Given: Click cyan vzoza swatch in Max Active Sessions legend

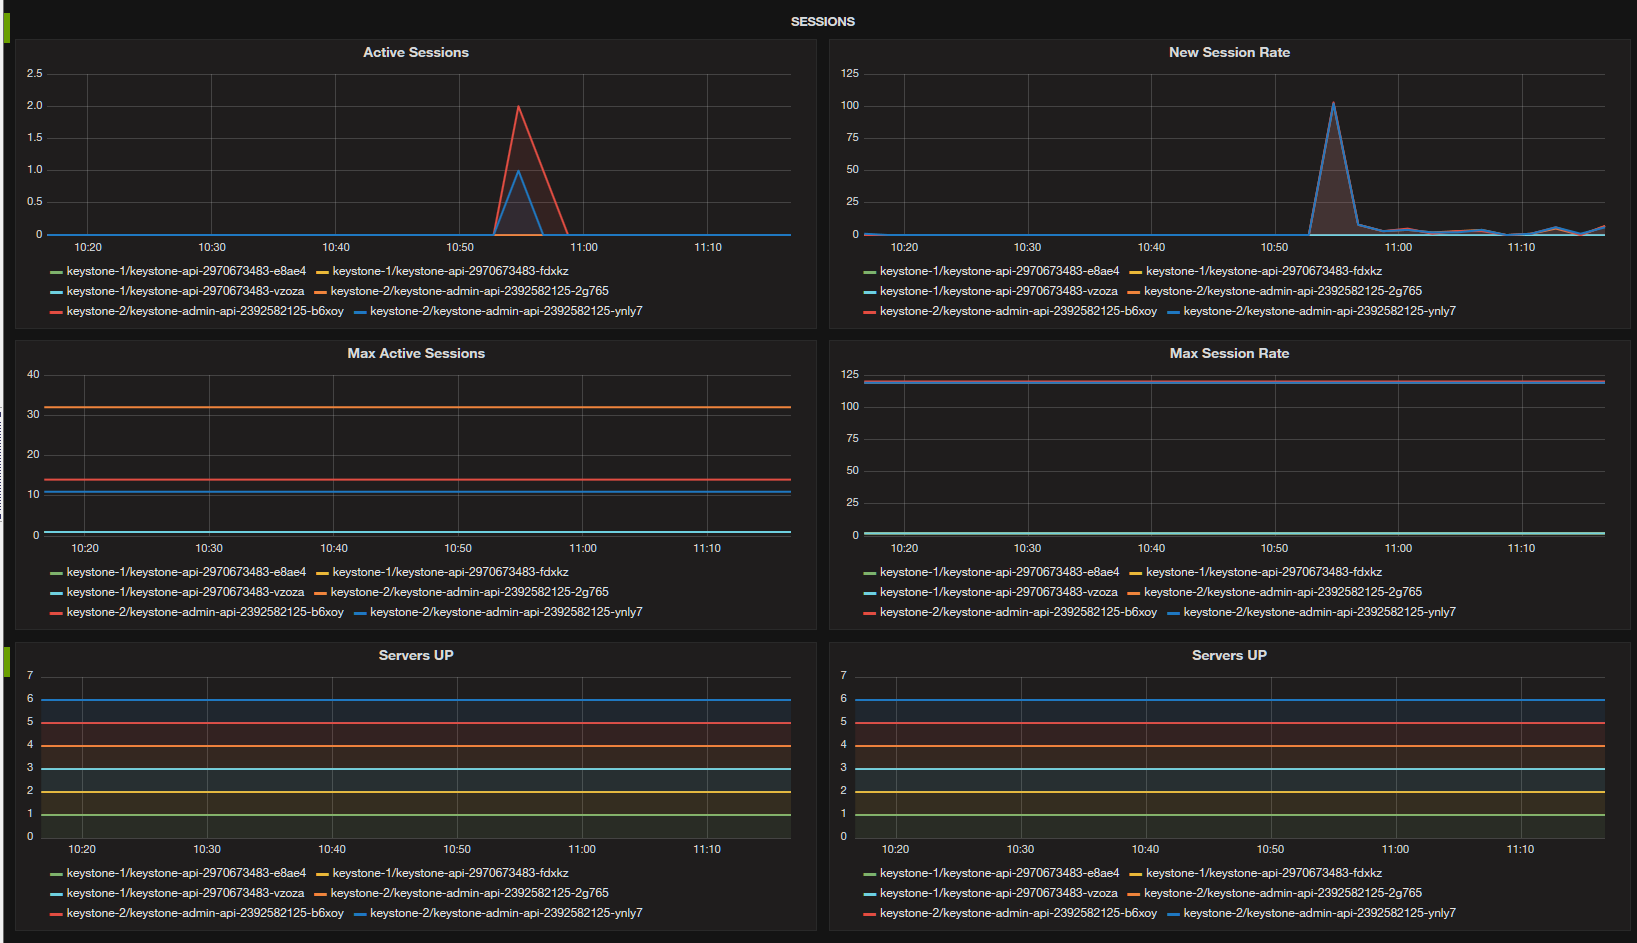Looking at the screenshot, I should click(57, 593).
